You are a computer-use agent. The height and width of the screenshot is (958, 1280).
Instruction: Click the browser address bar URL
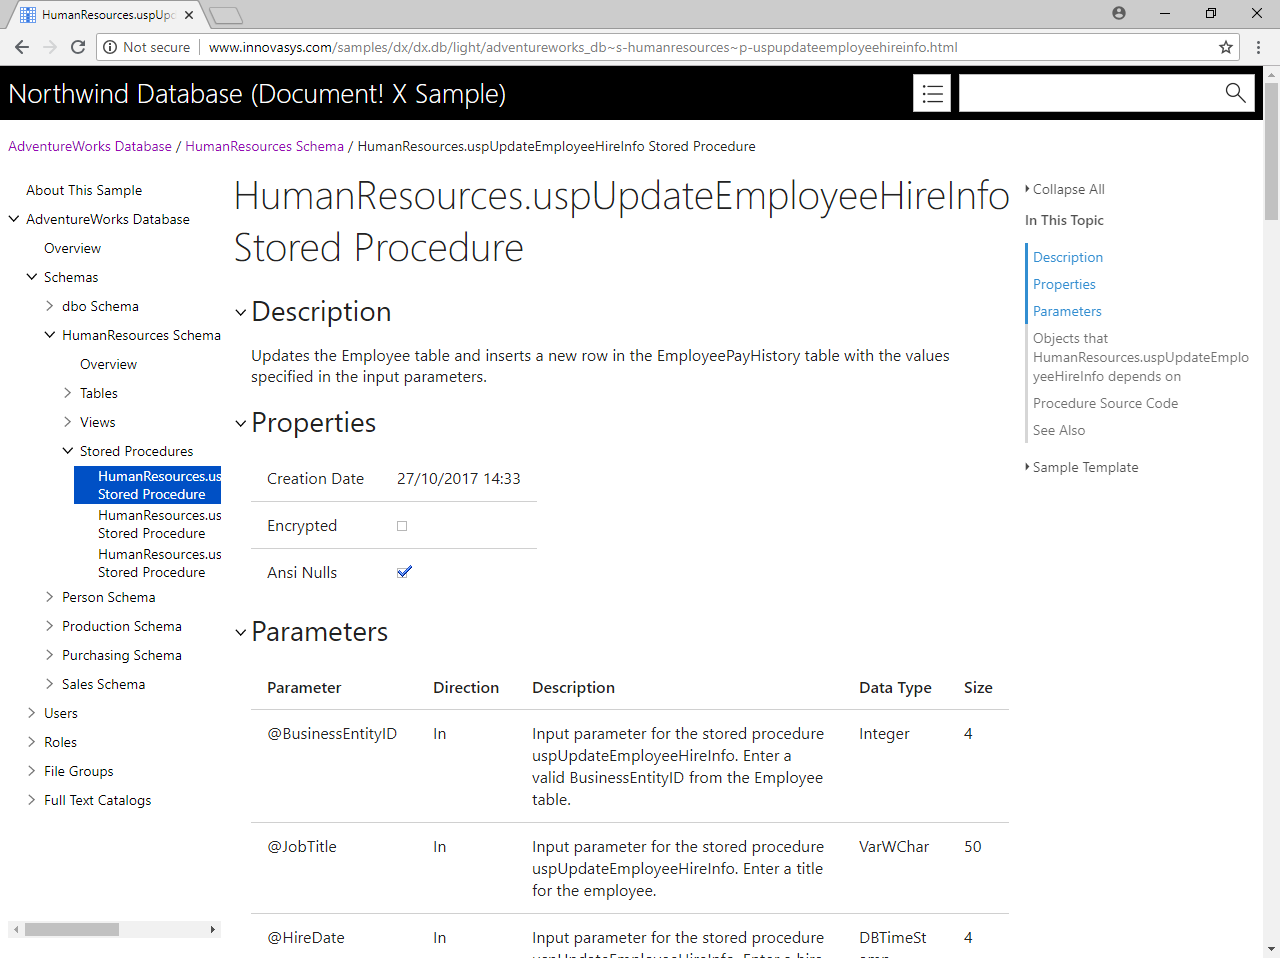(583, 47)
